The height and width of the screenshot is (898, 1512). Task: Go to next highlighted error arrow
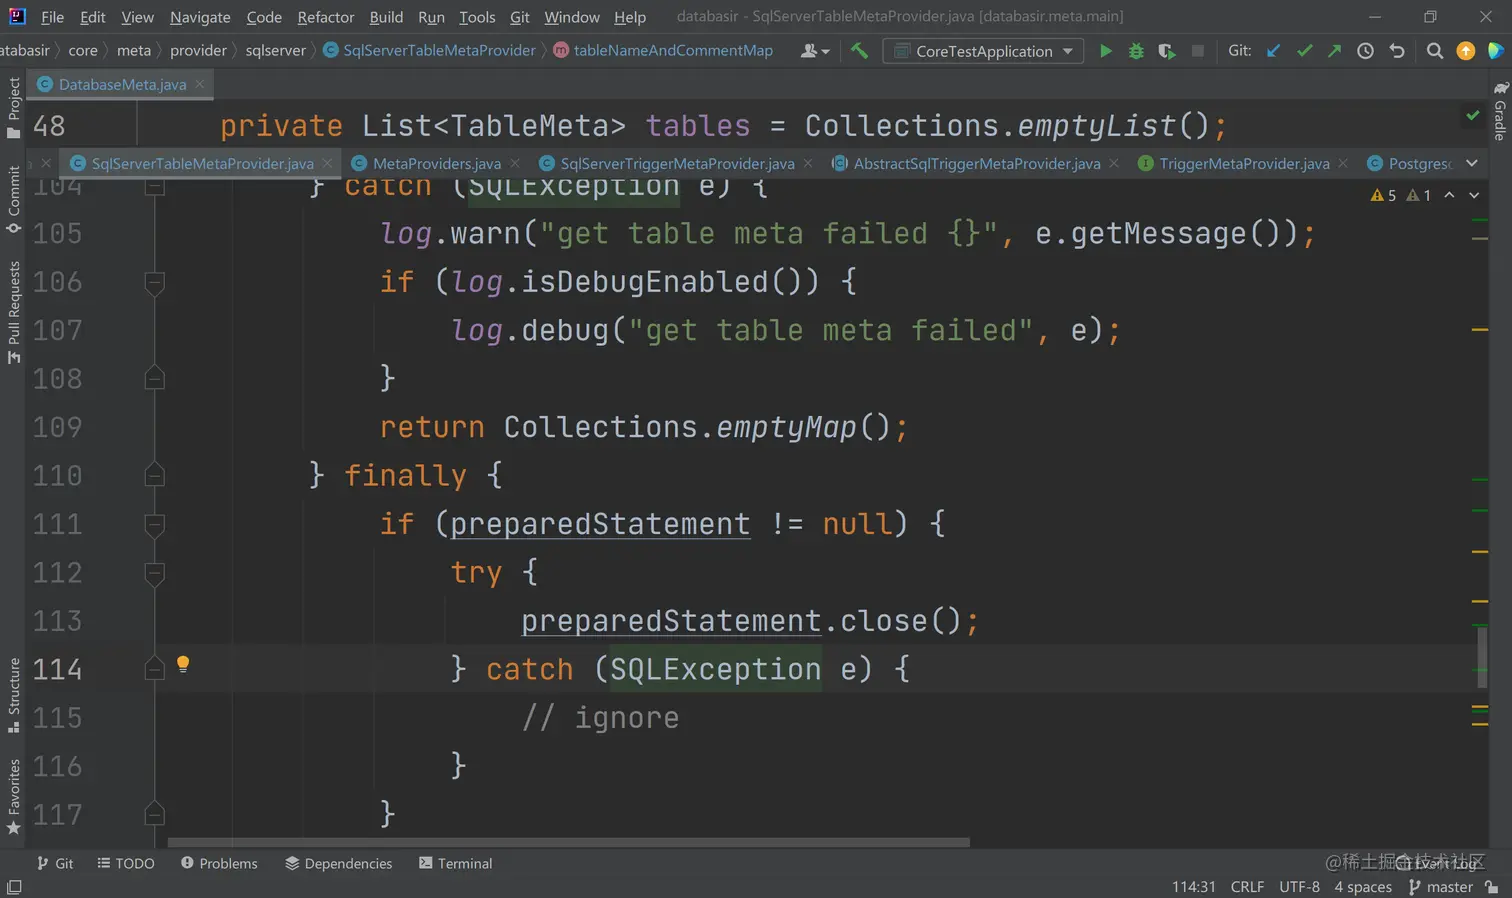click(1474, 195)
